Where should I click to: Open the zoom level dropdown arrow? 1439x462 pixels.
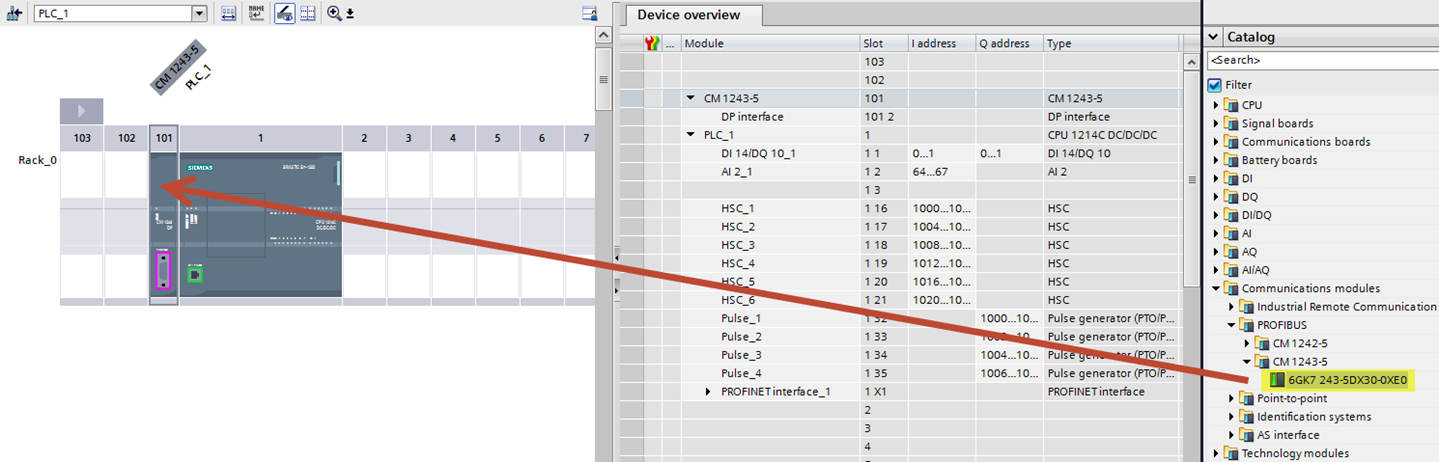pyautogui.click(x=350, y=14)
